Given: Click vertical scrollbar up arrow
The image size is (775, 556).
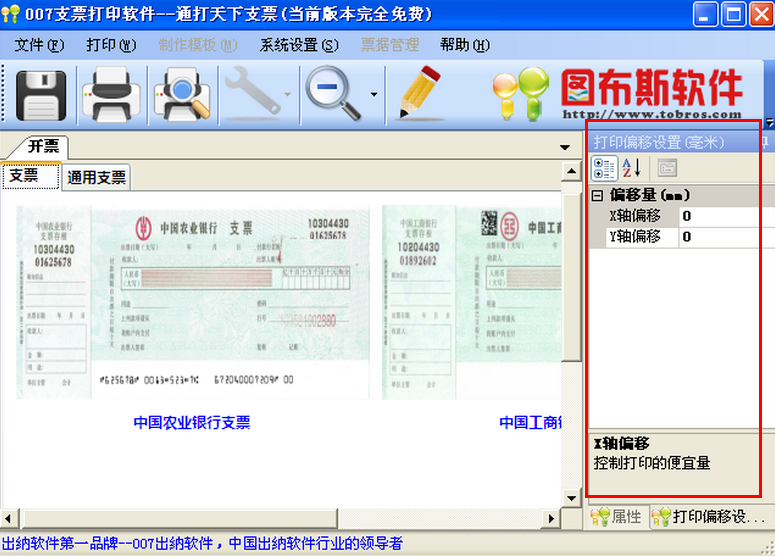Looking at the screenshot, I should [572, 171].
